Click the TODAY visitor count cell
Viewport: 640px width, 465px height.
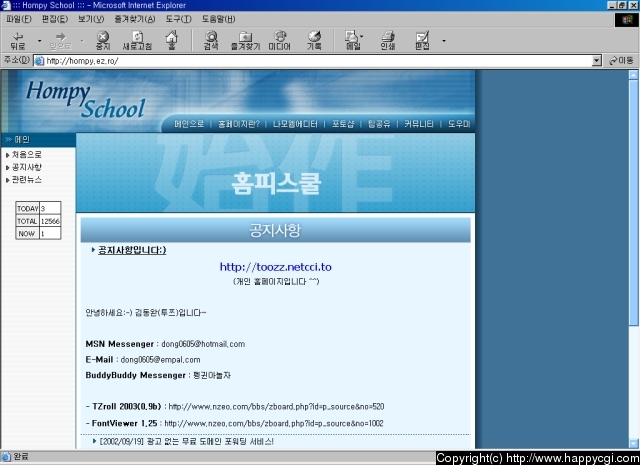coord(50,209)
